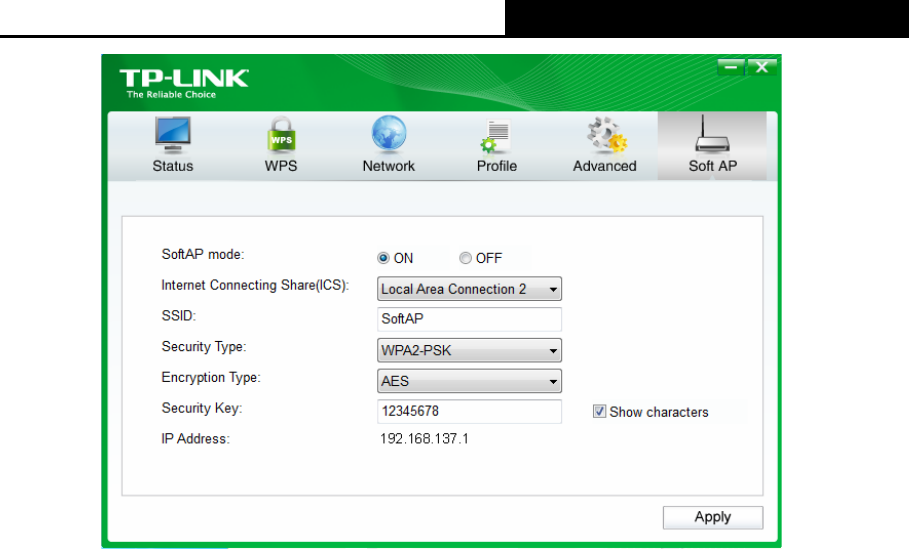The image size is (909, 549).
Task: Click the "Security Type:" label
Action: (203, 347)
